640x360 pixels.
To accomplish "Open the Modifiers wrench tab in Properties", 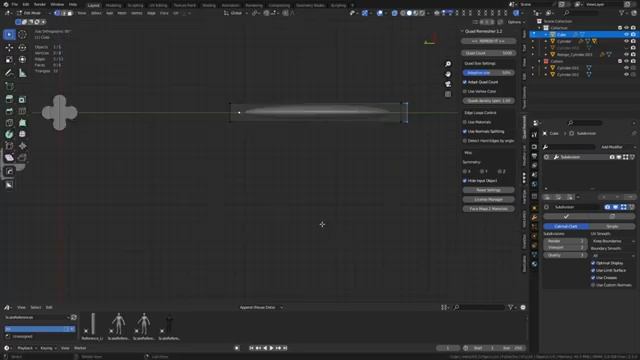I will tap(534, 218).
